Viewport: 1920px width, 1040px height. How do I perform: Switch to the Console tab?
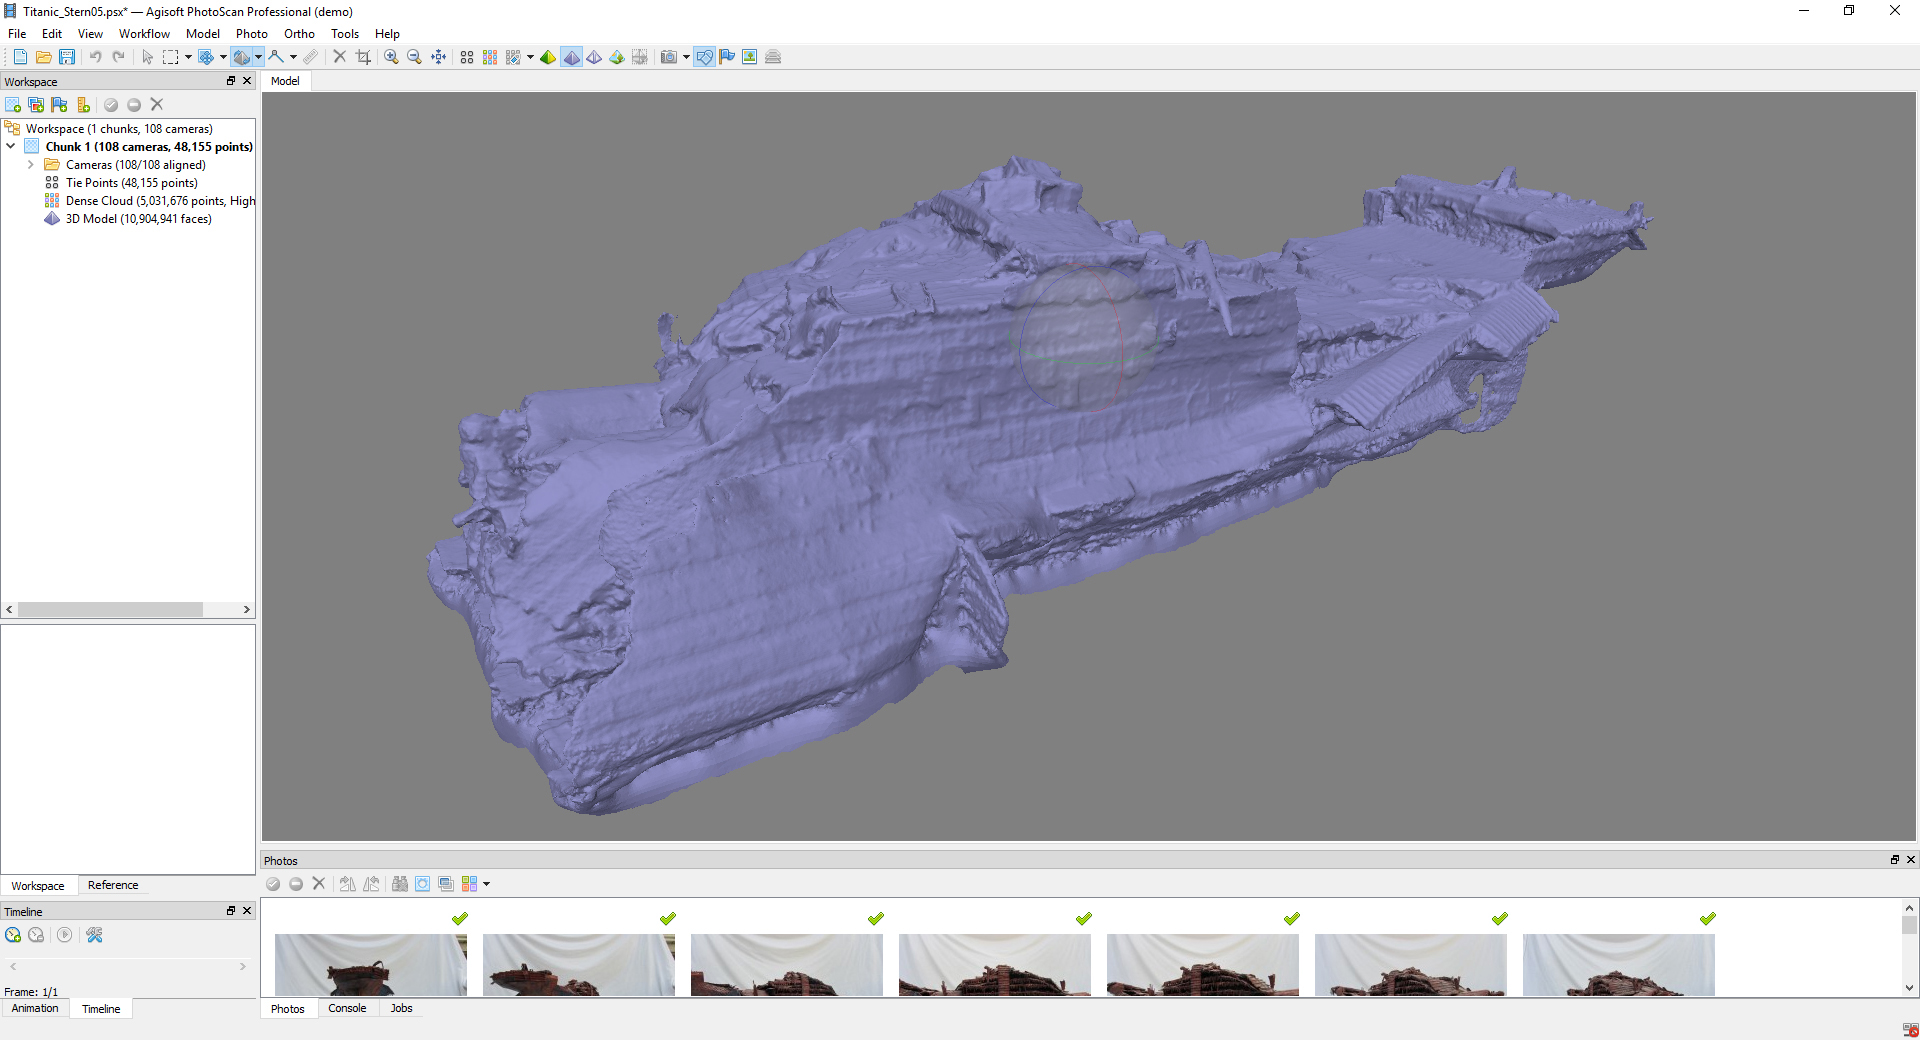347,1008
